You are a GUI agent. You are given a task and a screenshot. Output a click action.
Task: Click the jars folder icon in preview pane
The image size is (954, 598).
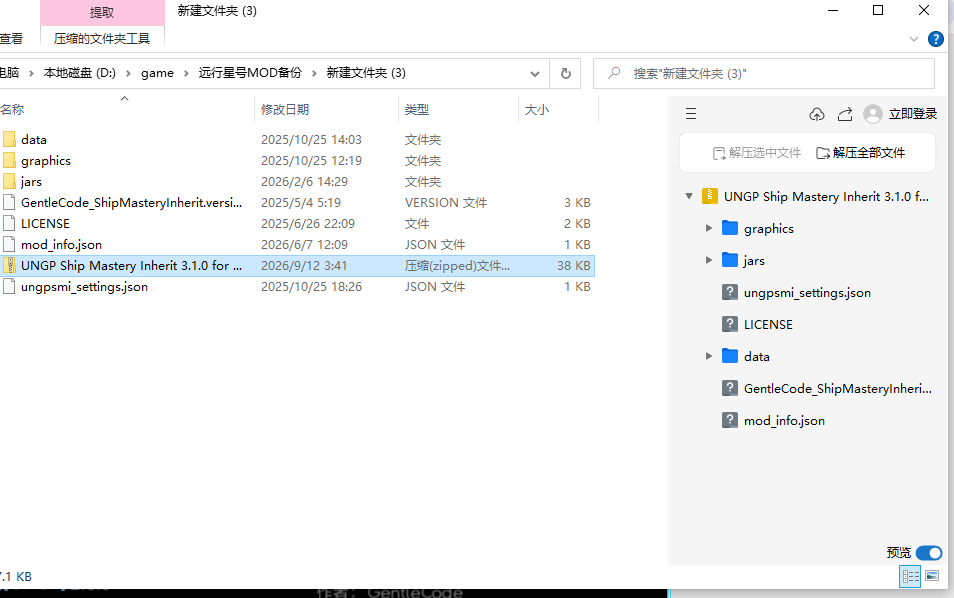pos(729,260)
